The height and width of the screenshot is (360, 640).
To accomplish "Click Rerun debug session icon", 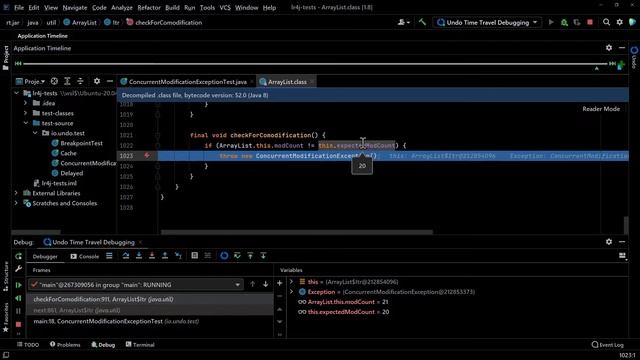I will 18,256.
